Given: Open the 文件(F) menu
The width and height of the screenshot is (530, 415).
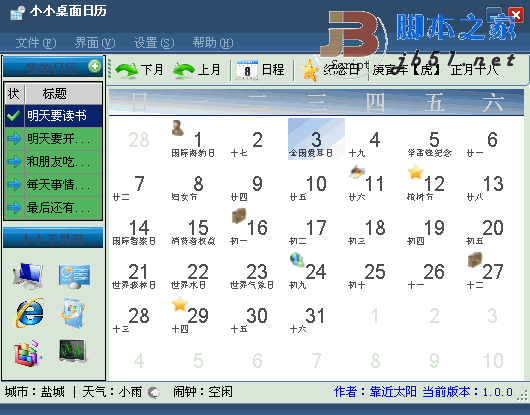Looking at the screenshot, I should click(36, 43).
